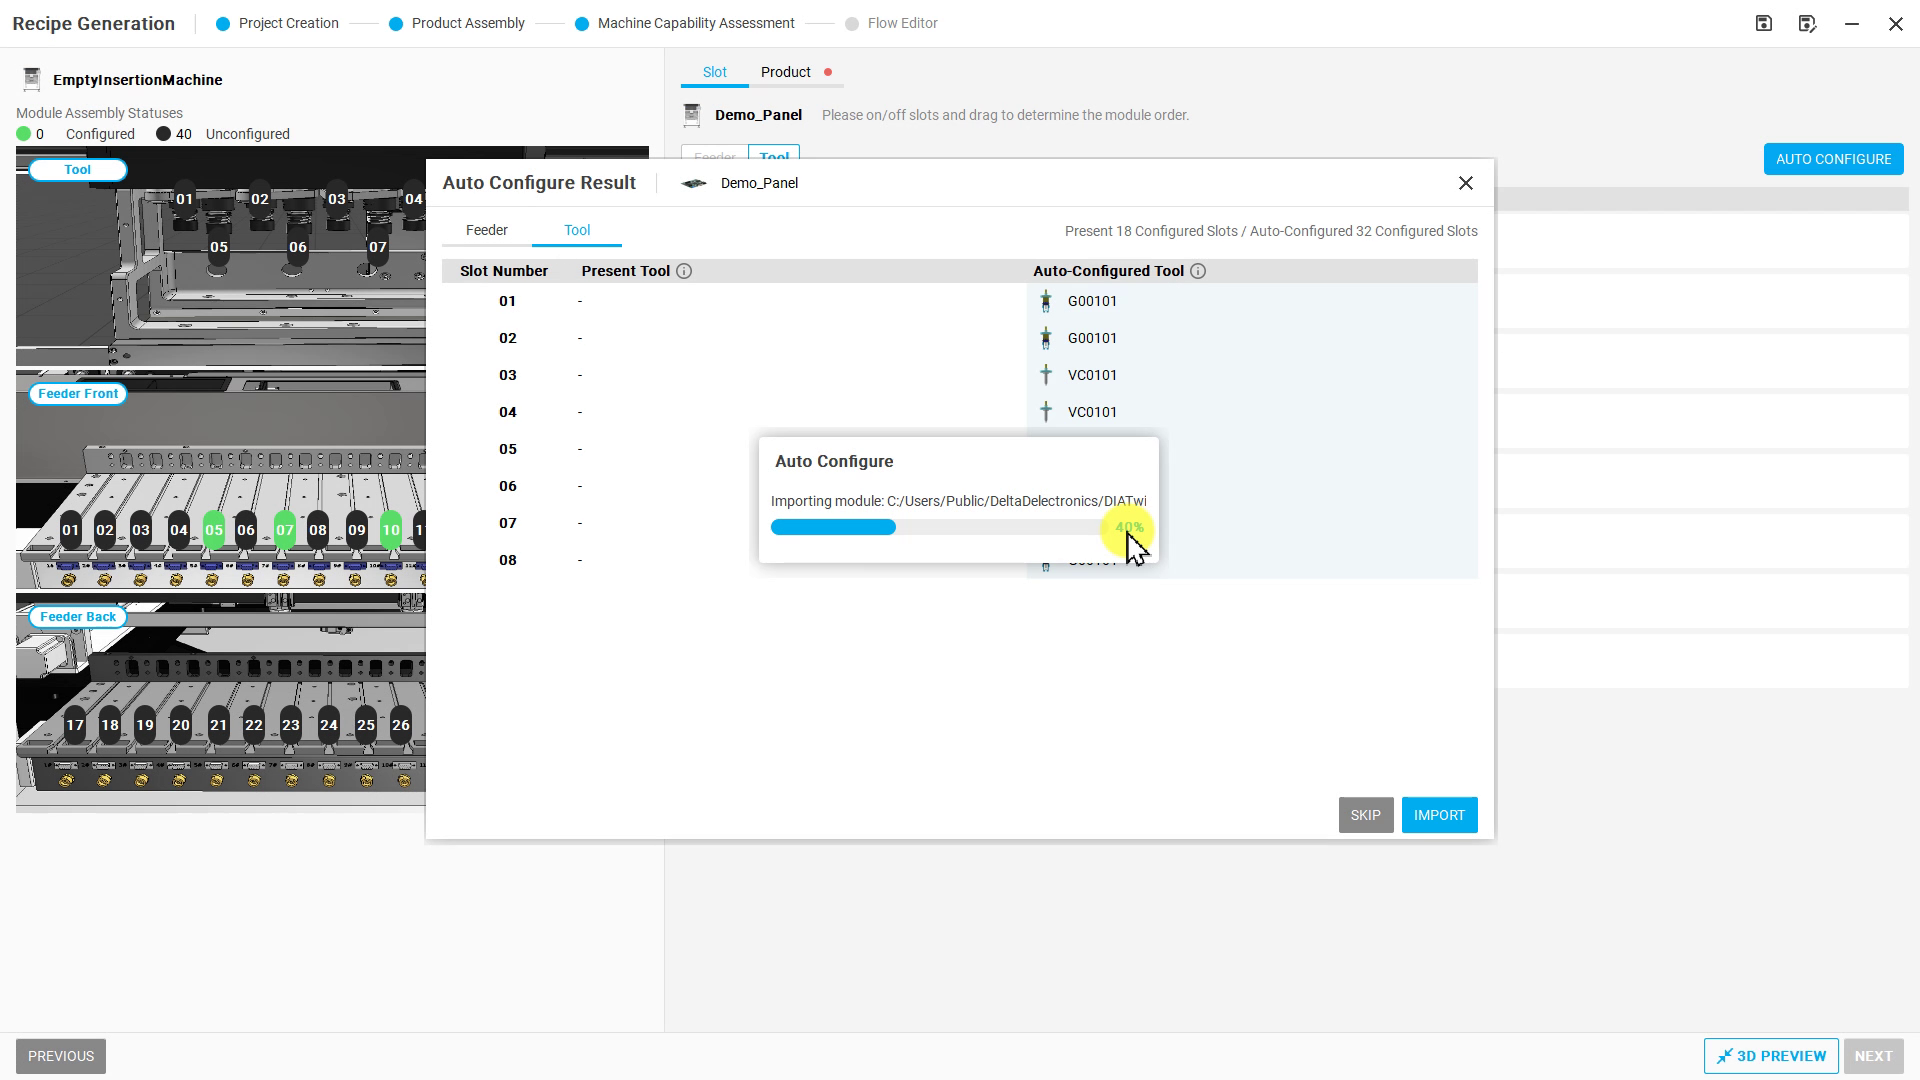Toggle feeder front slot 08

pos(318,531)
